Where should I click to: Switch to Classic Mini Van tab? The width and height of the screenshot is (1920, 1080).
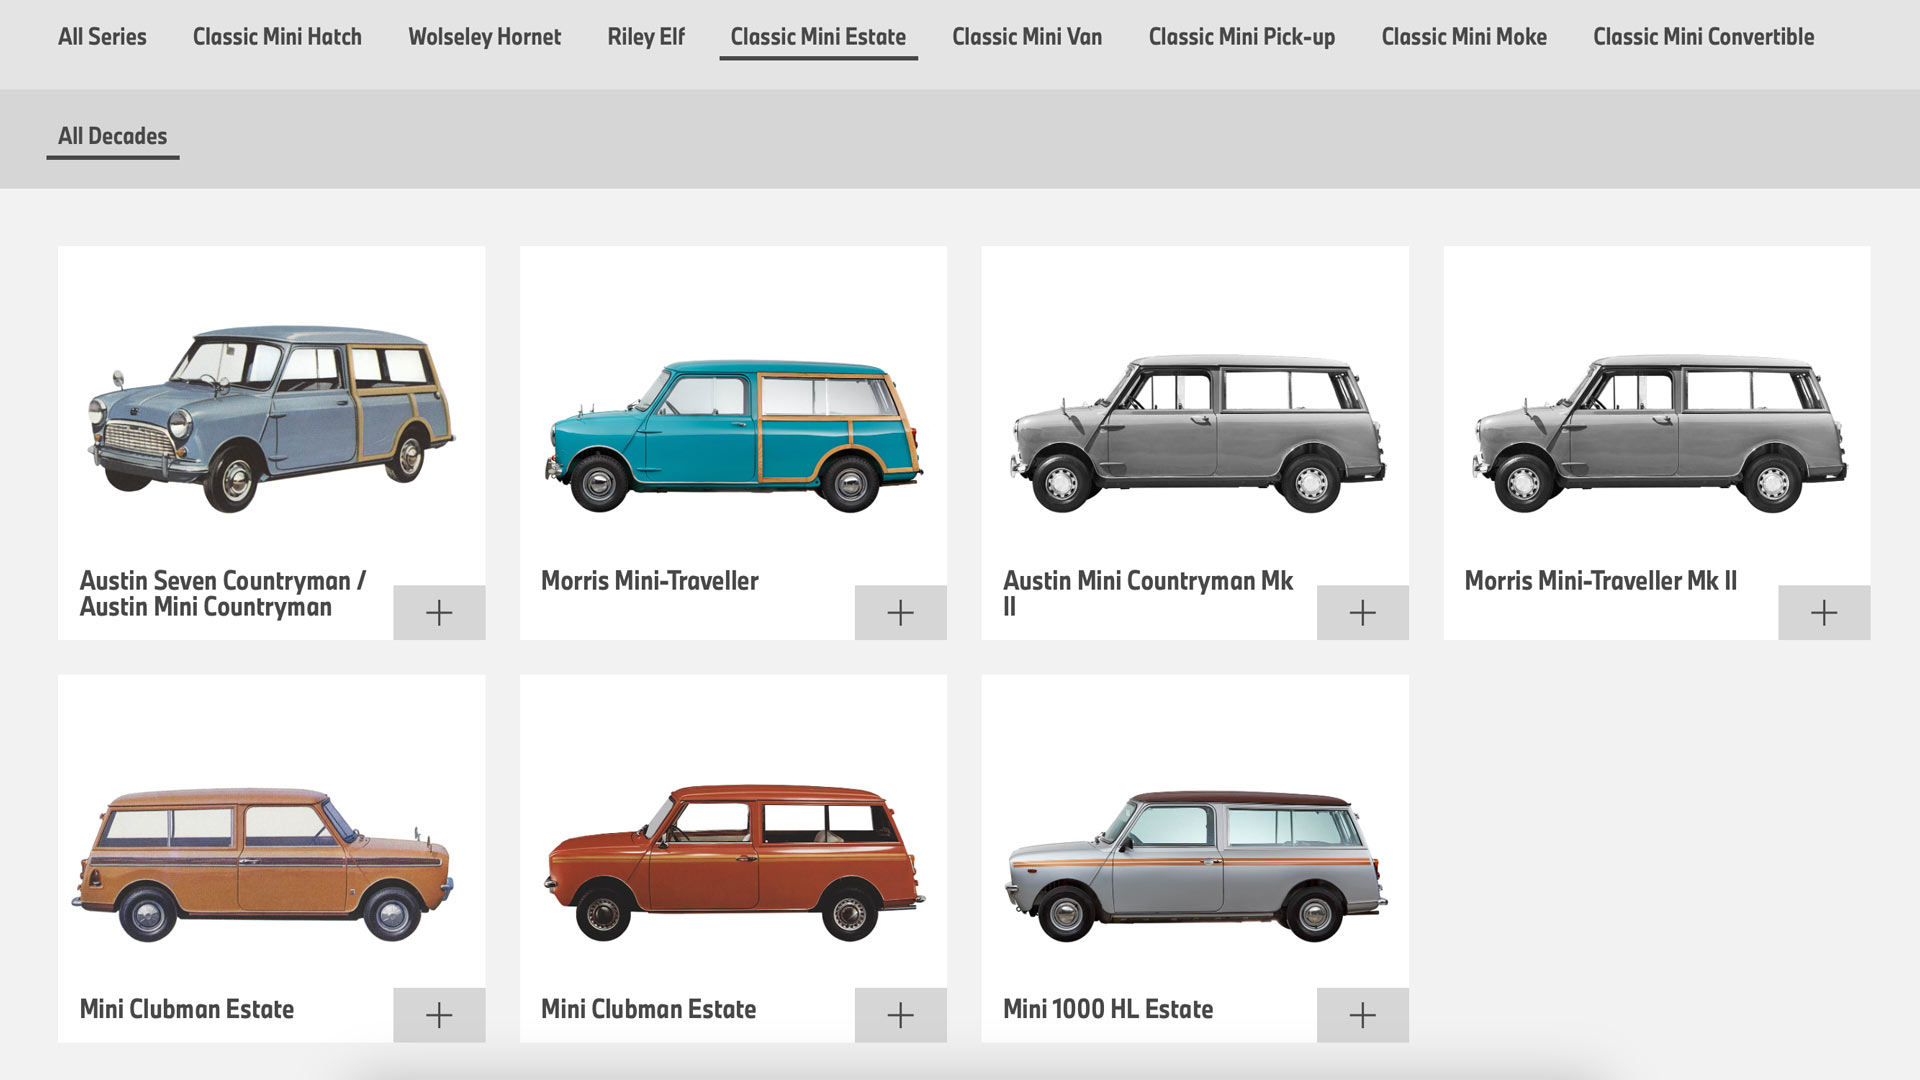pyautogui.click(x=1027, y=37)
